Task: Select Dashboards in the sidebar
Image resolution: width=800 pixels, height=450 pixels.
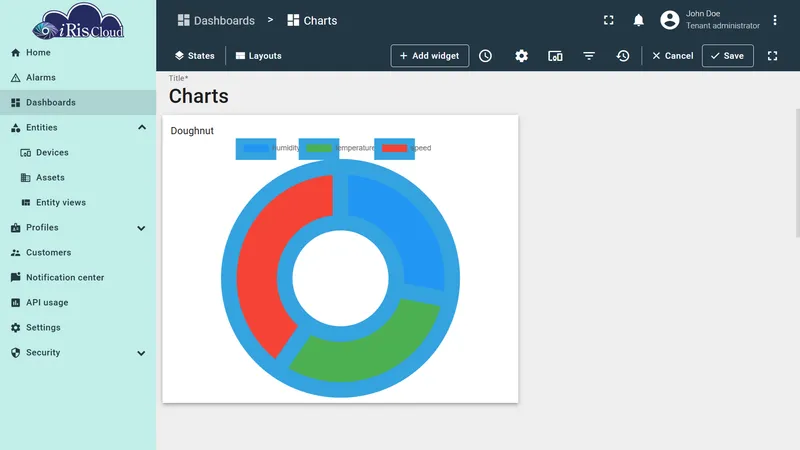Action: click(78, 103)
